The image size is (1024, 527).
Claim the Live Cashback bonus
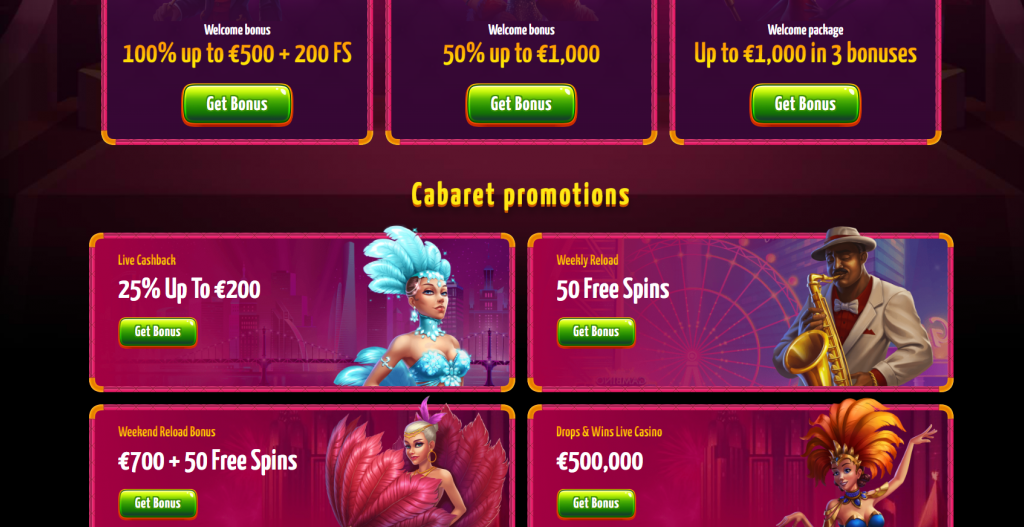(x=157, y=332)
